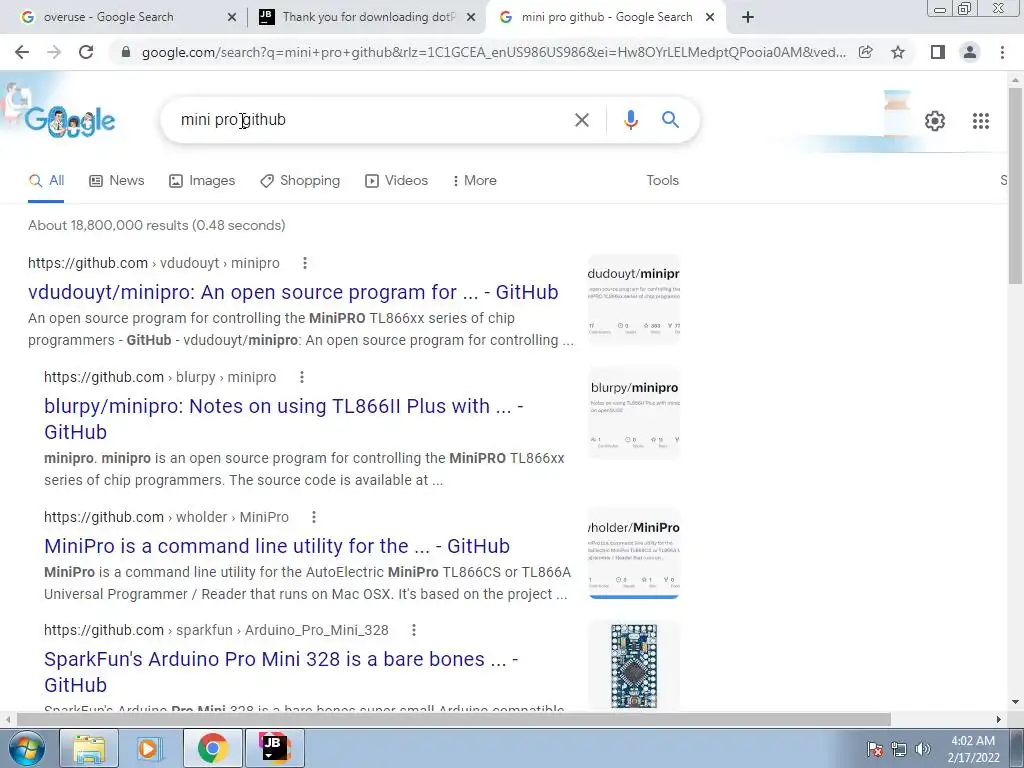Click the lock icon in address bar

point(126,52)
